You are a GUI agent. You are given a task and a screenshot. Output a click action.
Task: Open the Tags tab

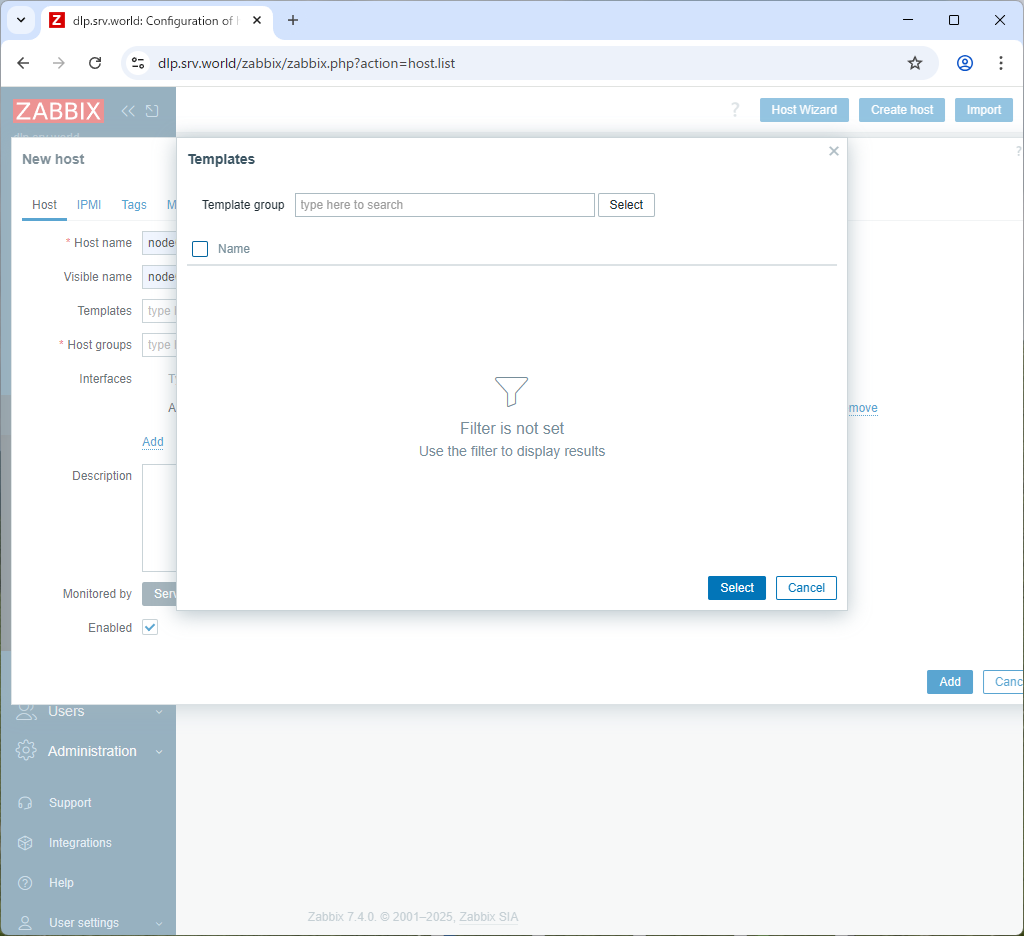click(133, 205)
